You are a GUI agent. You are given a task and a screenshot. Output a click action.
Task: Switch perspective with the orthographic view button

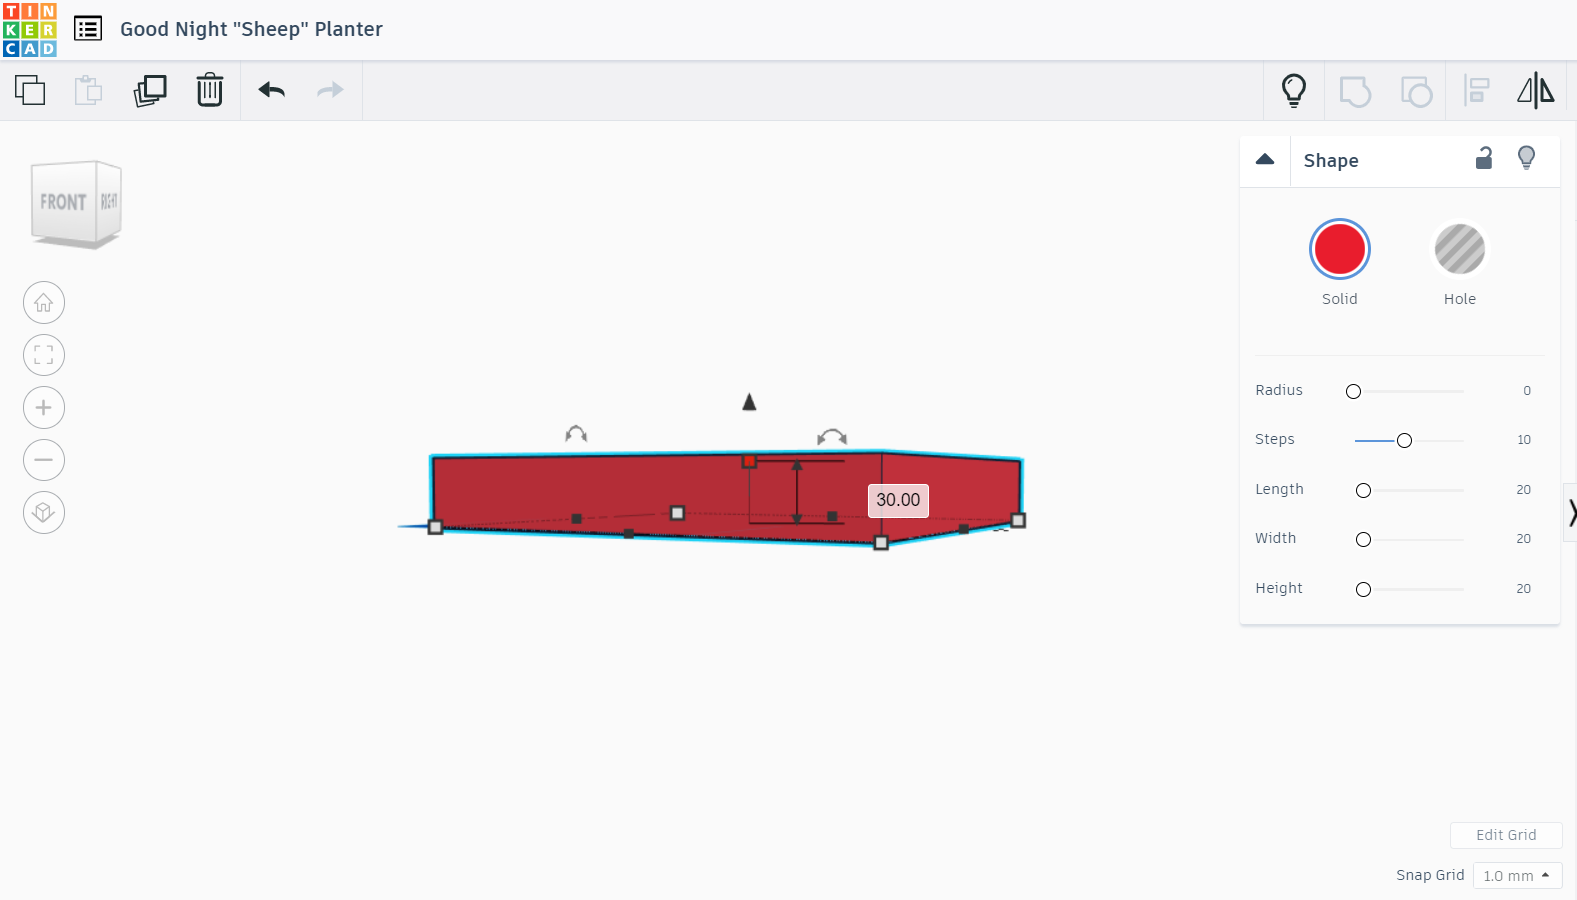[44, 513]
